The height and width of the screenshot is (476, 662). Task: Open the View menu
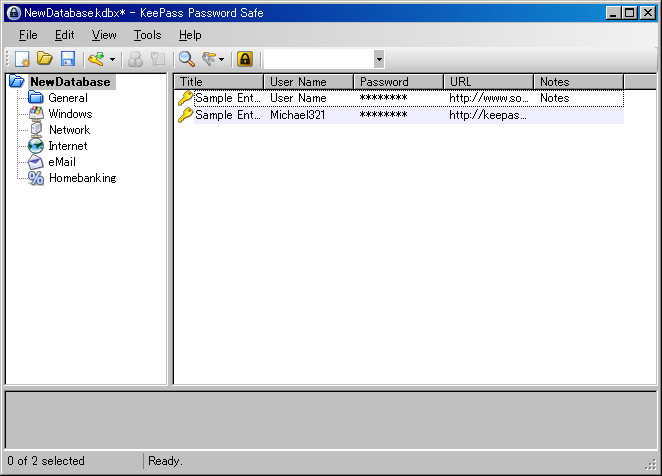[x=104, y=35]
